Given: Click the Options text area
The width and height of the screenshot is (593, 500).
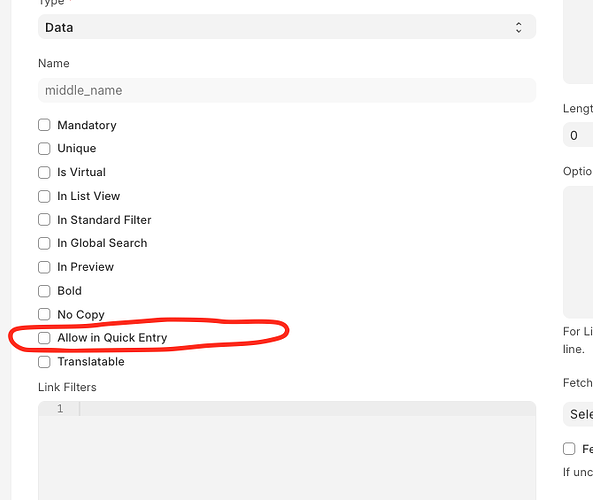Looking at the screenshot, I should [x=578, y=252].
